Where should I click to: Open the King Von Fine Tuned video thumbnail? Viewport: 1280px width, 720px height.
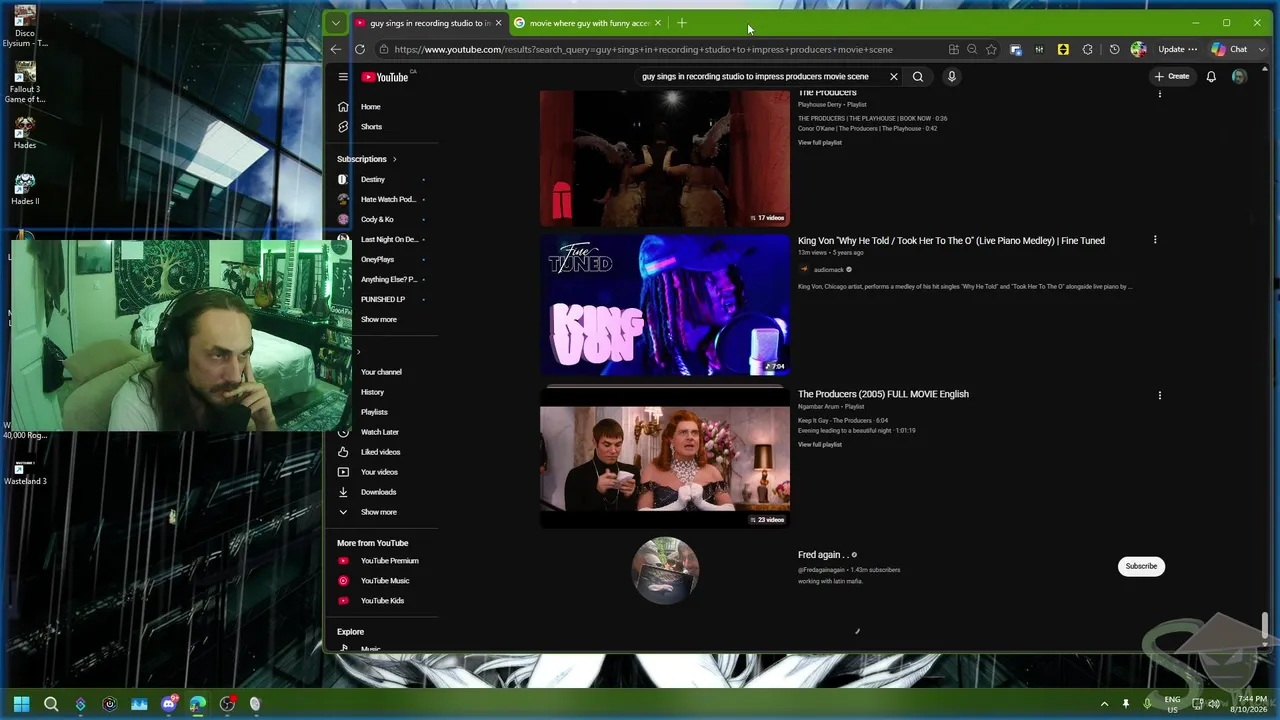pos(665,305)
